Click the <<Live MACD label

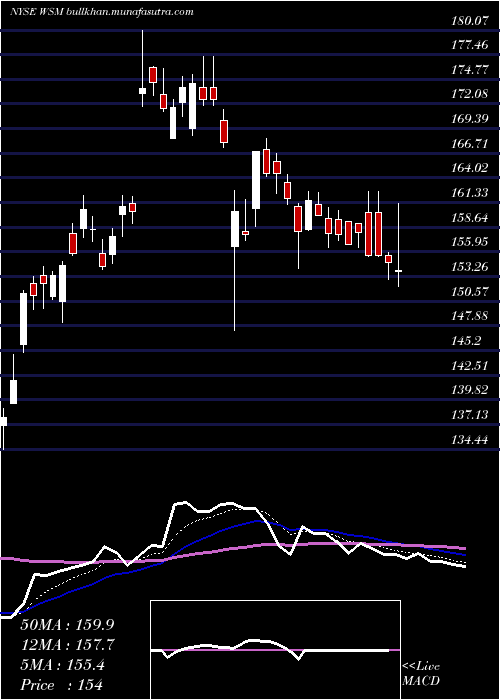(x=421, y=674)
